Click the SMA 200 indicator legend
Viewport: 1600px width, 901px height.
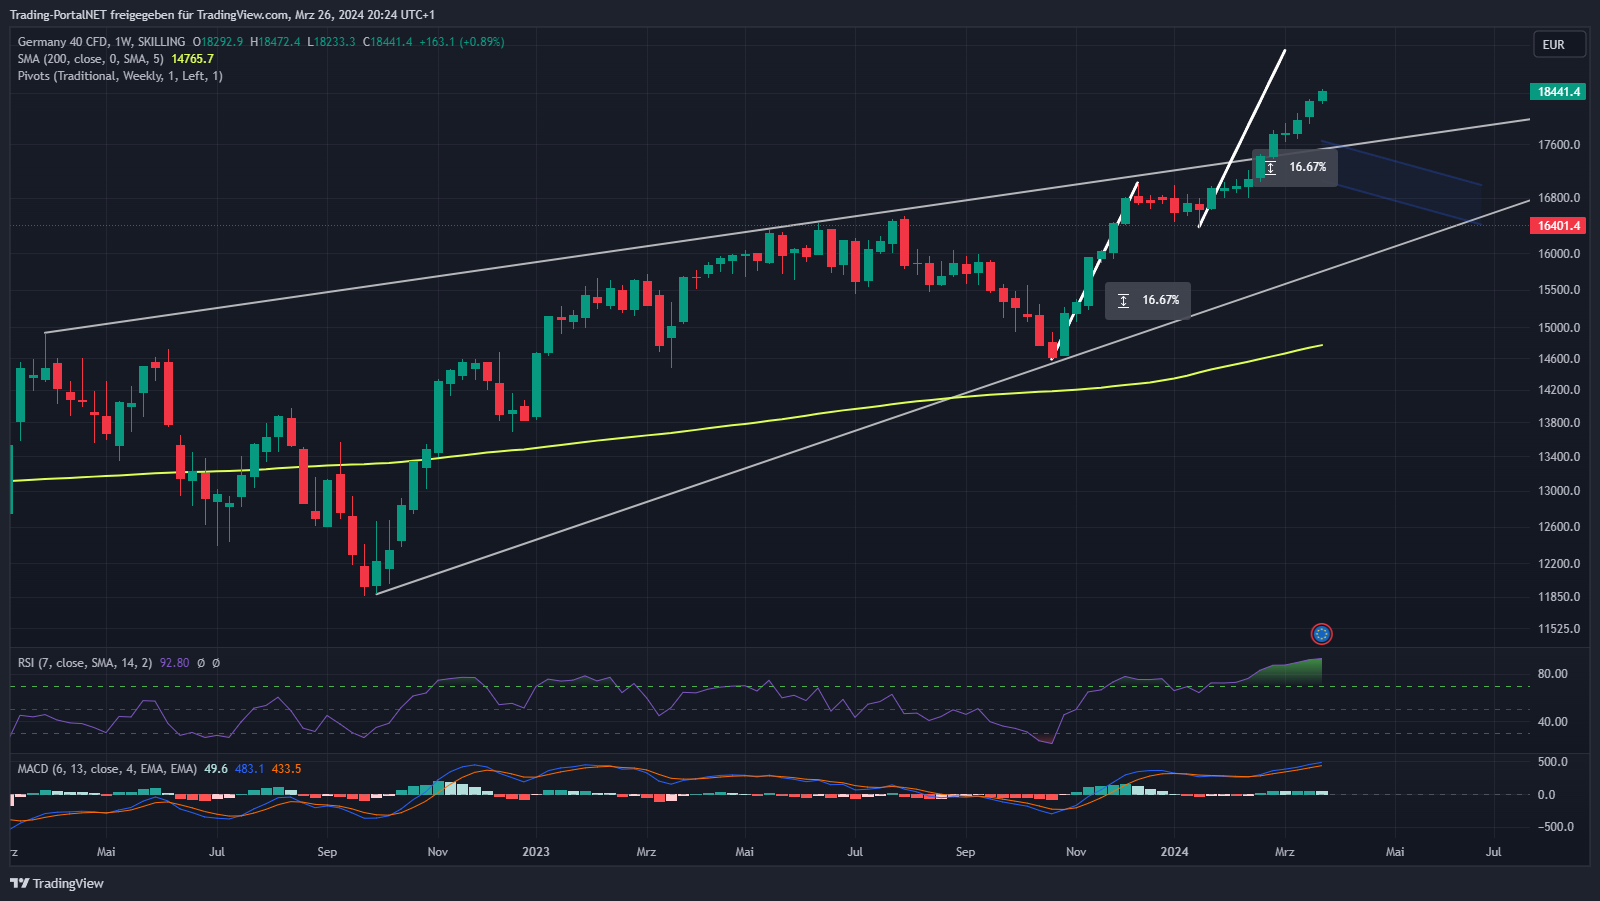click(x=90, y=59)
